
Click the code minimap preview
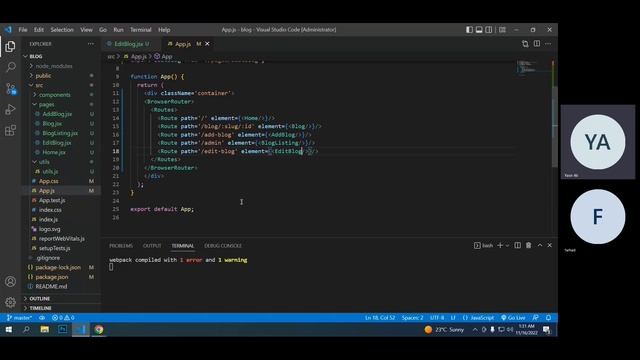coord(533,68)
